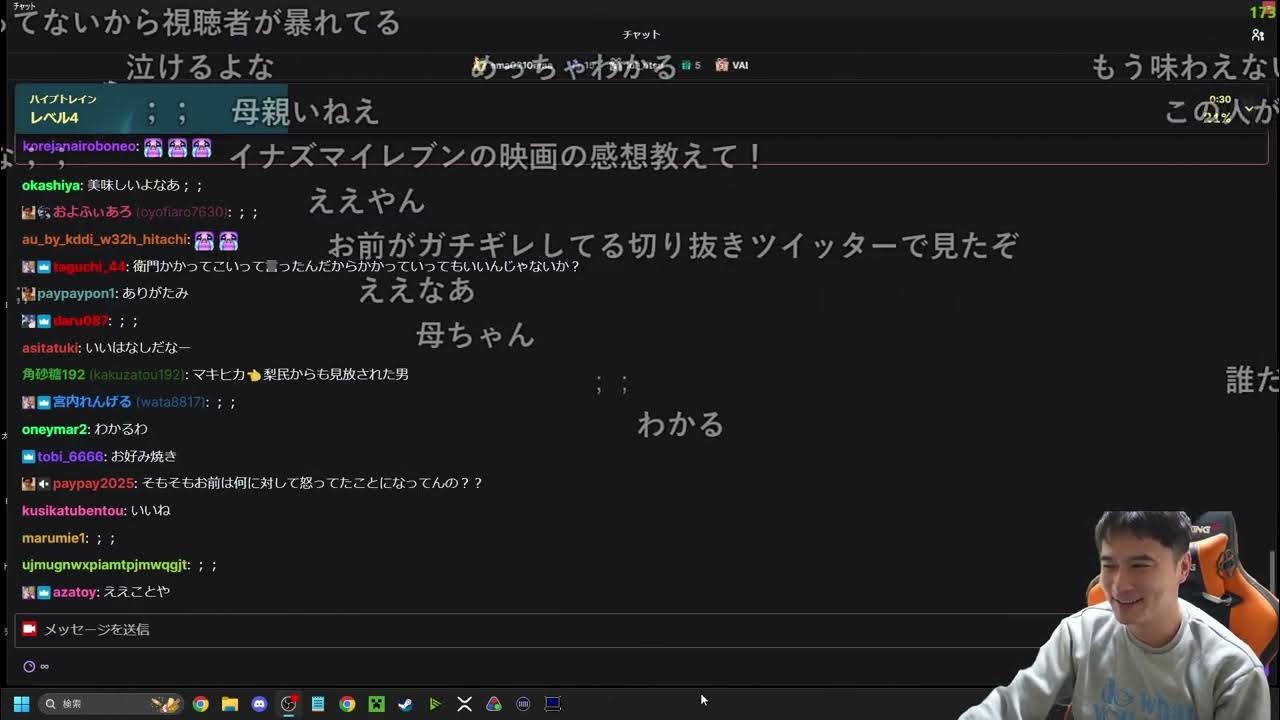The image size is (1280, 720).
Task: Click the emotes in korejanairoboneo's message
Action: 177,148
